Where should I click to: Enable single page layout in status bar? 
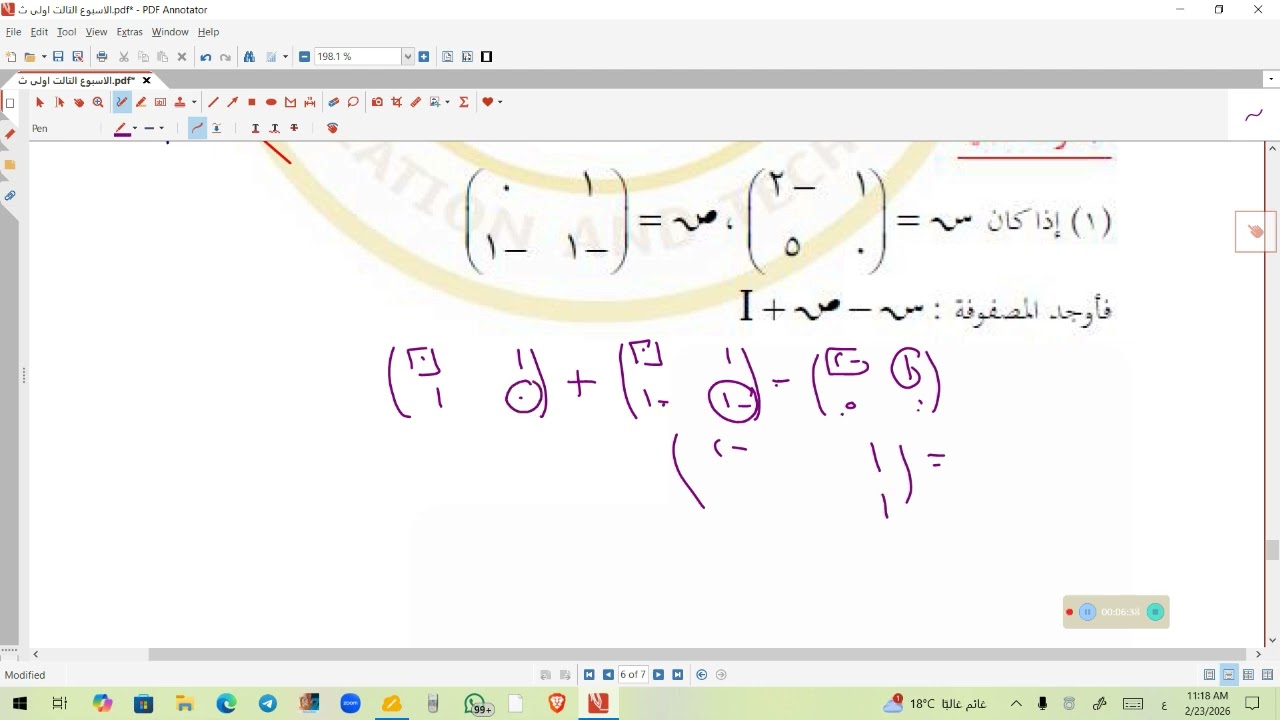pos(1209,675)
